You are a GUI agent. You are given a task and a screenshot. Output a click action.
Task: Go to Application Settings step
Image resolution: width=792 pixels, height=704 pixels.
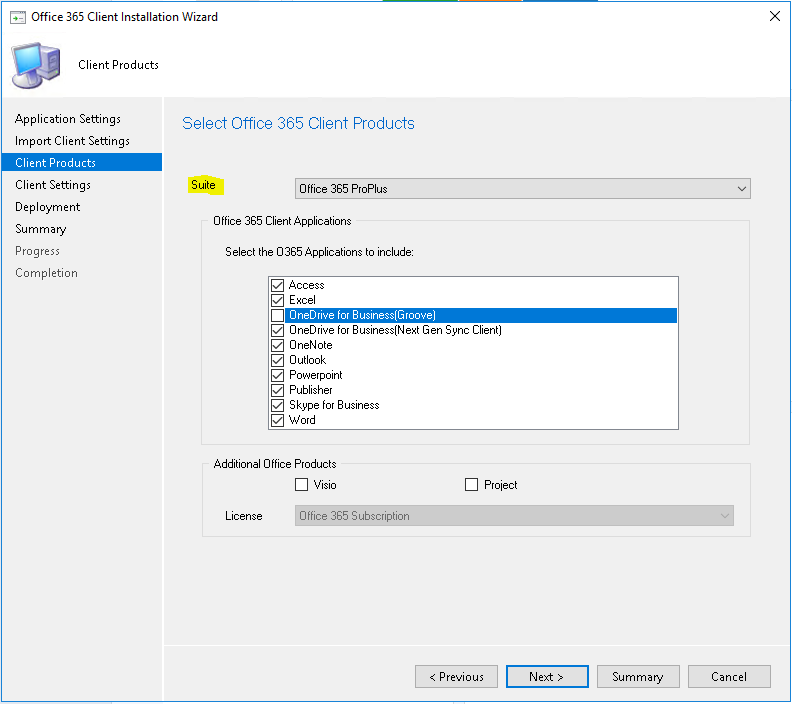pyautogui.click(x=68, y=119)
